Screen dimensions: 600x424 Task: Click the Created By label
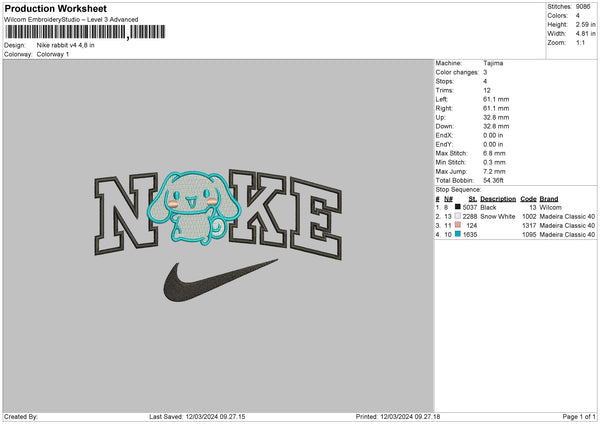(21, 417)
